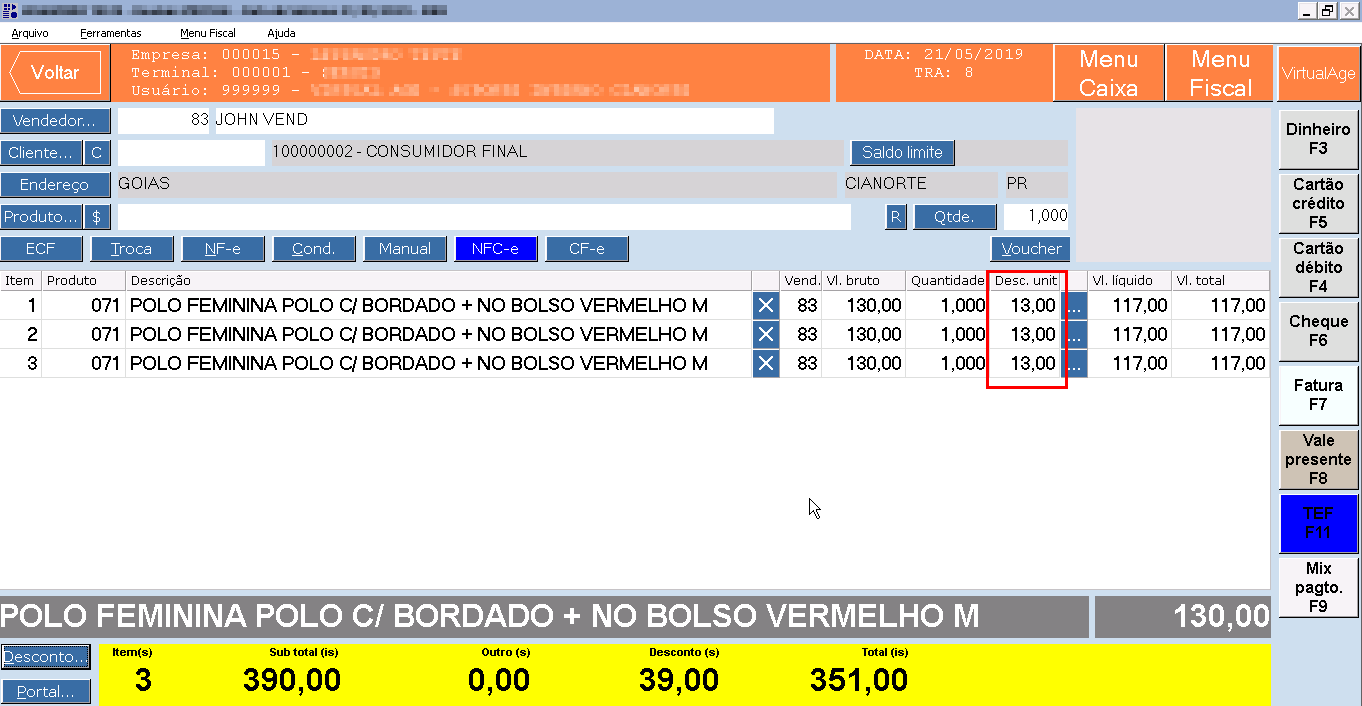Image resolution: width=1362 pixels, height=706 pixels.
Task: Remove item 2 using its X icon
Action: point(766,335)
